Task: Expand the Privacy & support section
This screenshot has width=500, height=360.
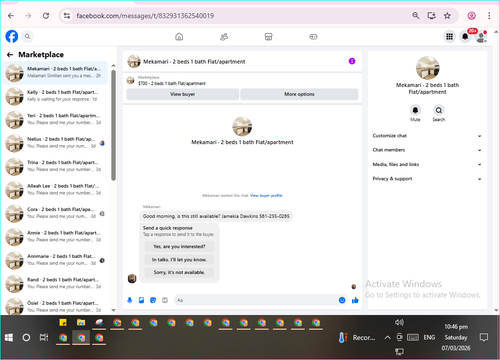Action: [427, 179]
